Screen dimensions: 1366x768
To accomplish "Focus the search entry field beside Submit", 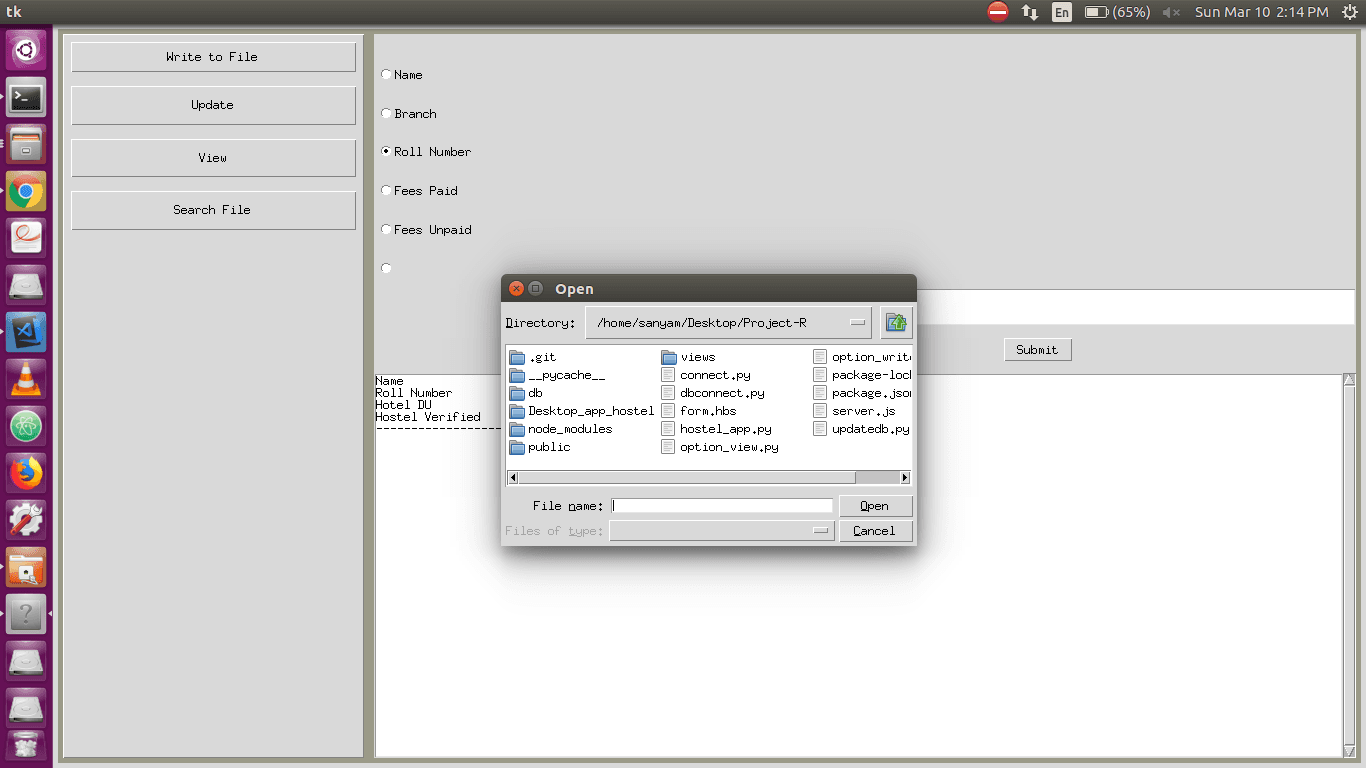I will coord(1135,308).
